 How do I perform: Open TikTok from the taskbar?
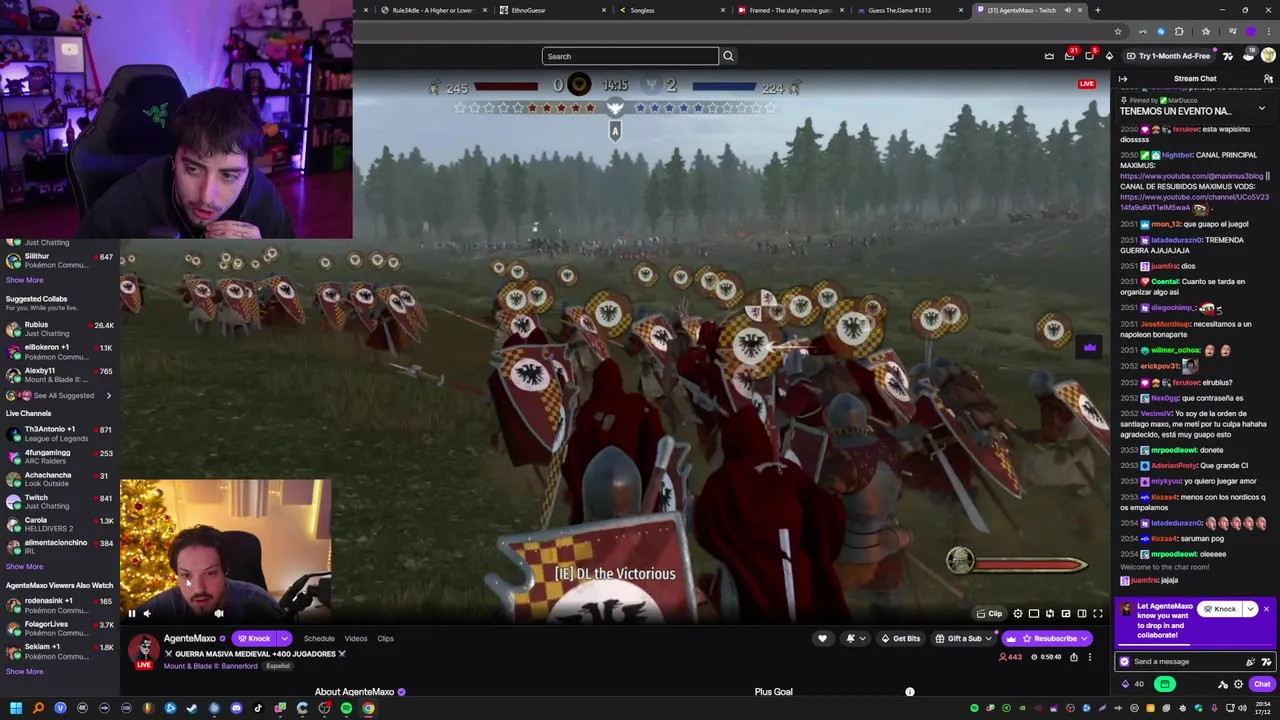(258, 708)
